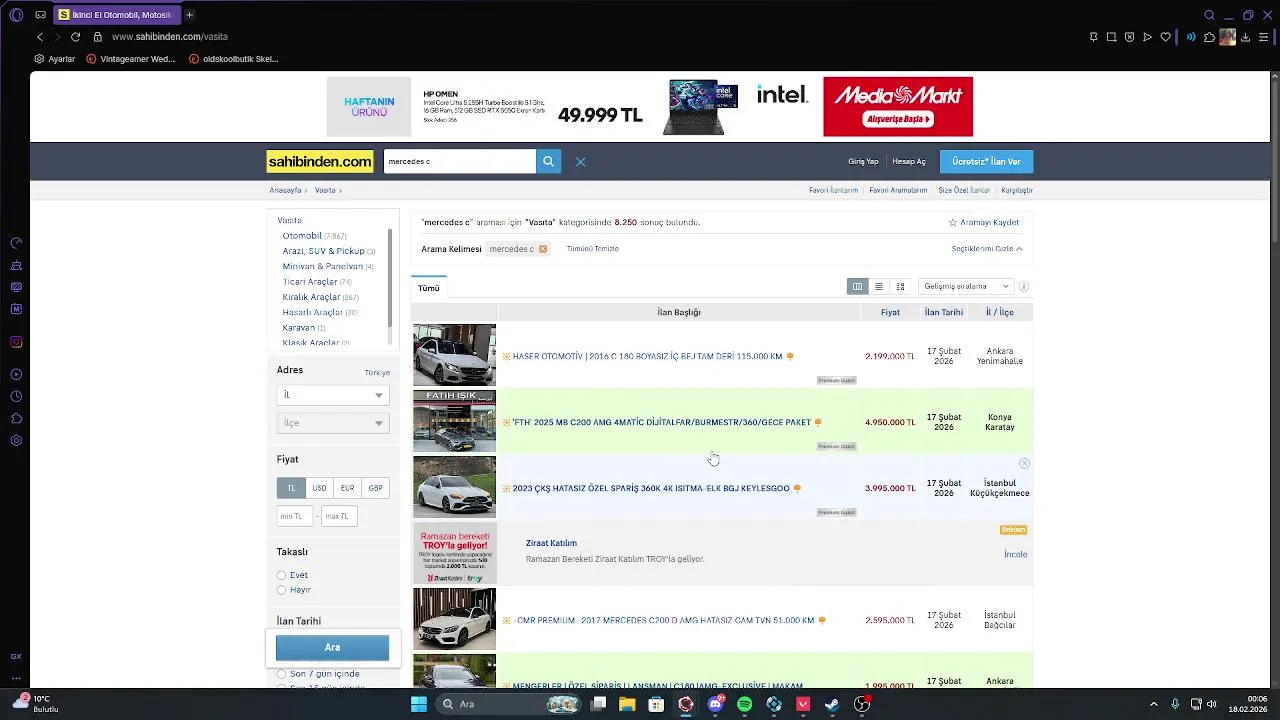The height and width of the screenshot is (720, 1280).
Task: Click the blue 'Ara' filter button
Action: tap(332, 648)
